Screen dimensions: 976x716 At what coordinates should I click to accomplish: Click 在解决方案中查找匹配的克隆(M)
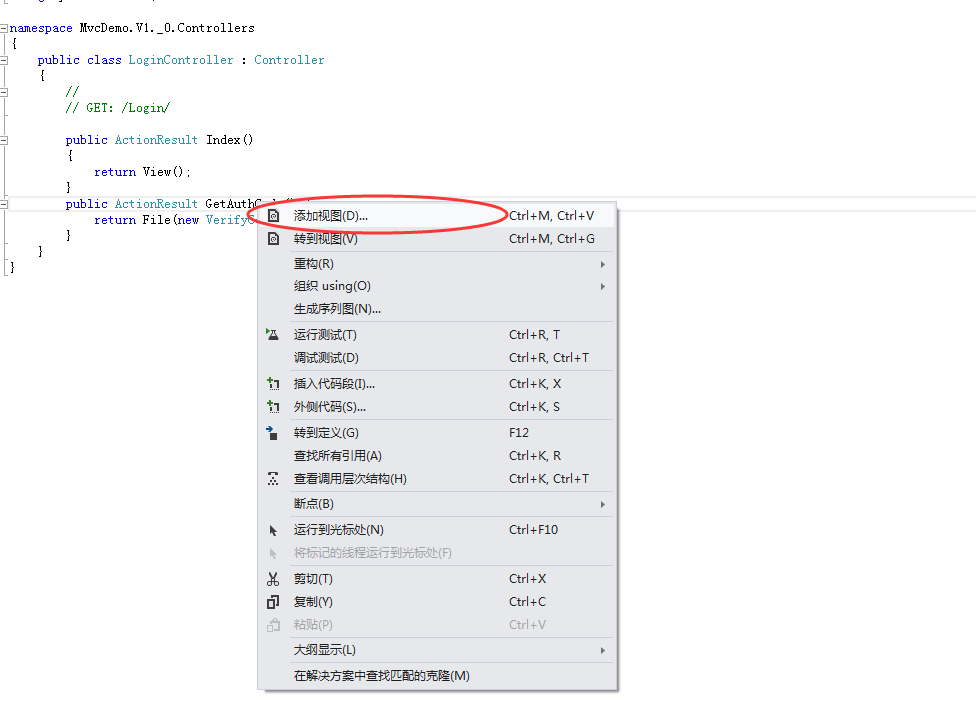click(x=380, y=675)
